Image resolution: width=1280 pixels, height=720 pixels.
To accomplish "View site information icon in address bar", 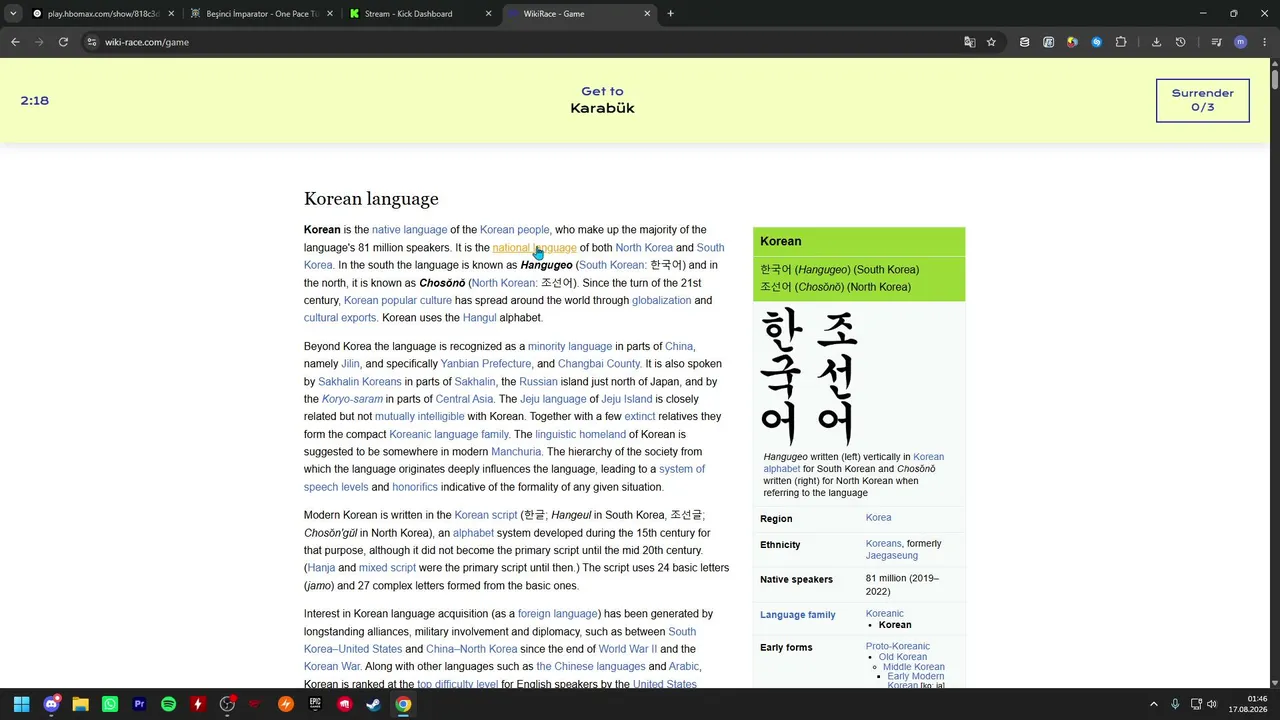I will coord(91,42).
